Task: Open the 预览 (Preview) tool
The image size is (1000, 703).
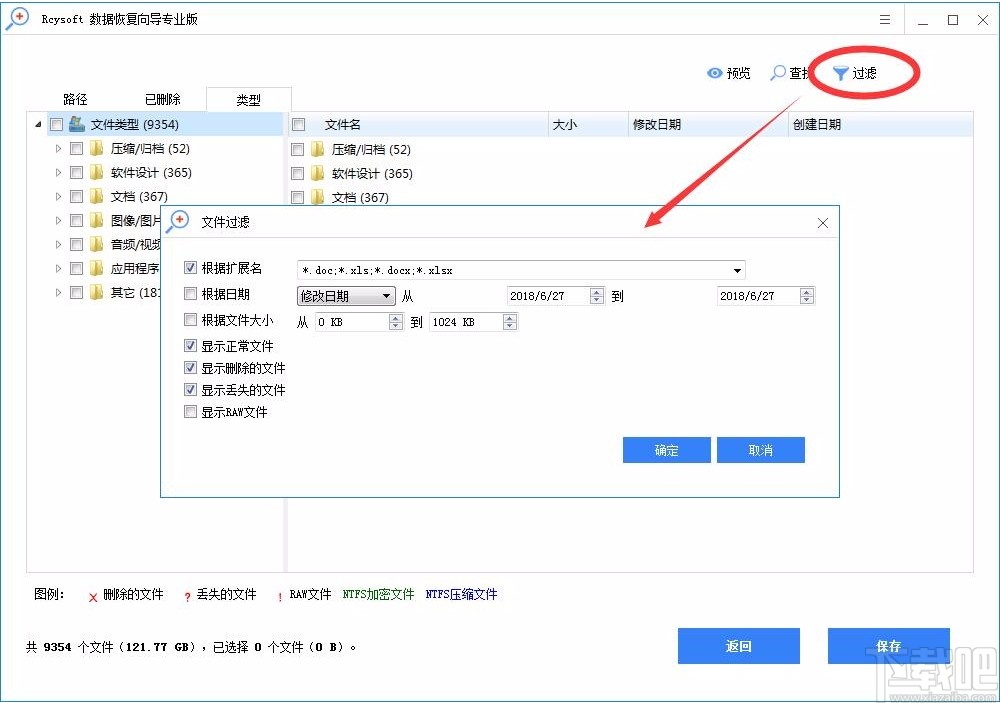Action: [730, 72]
